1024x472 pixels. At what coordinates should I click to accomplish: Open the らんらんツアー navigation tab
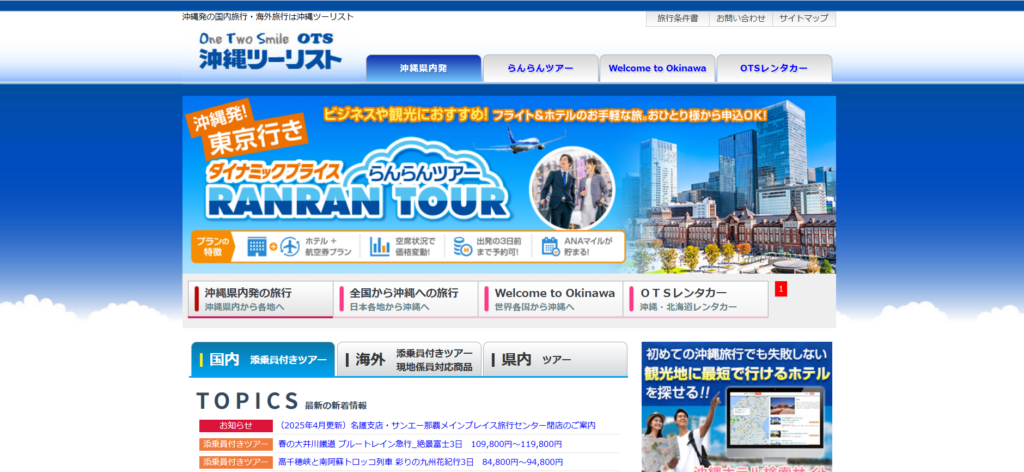click(540, 69)
